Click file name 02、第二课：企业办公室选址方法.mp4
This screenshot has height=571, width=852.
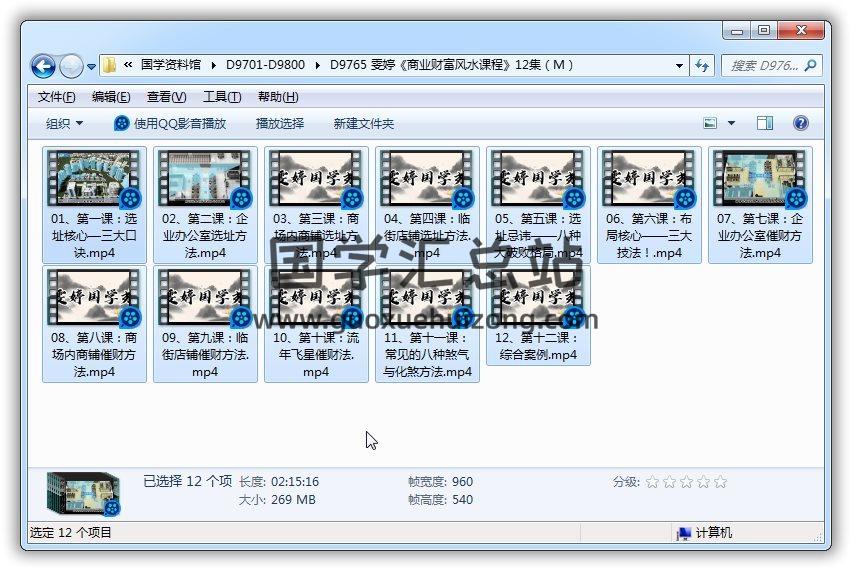205,236
